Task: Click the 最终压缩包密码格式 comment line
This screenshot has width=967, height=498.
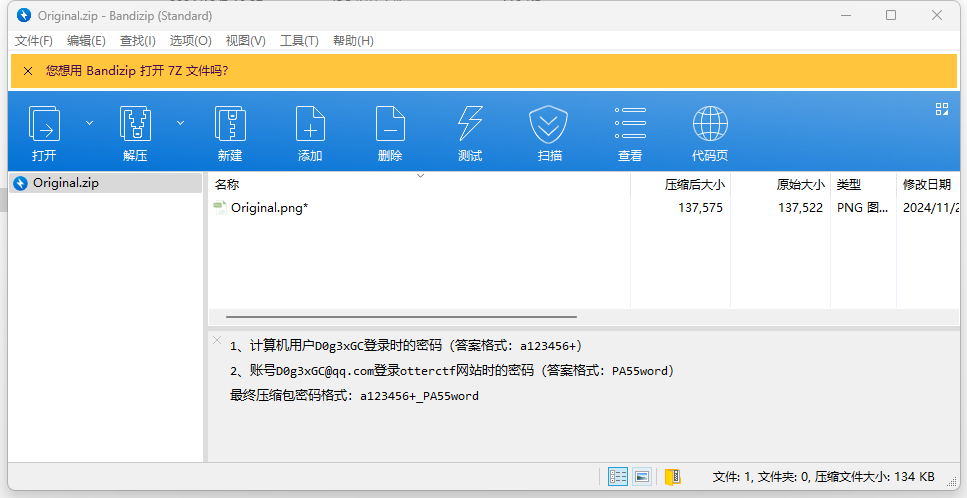Action: pyautogui.click(x=354, y=396)
